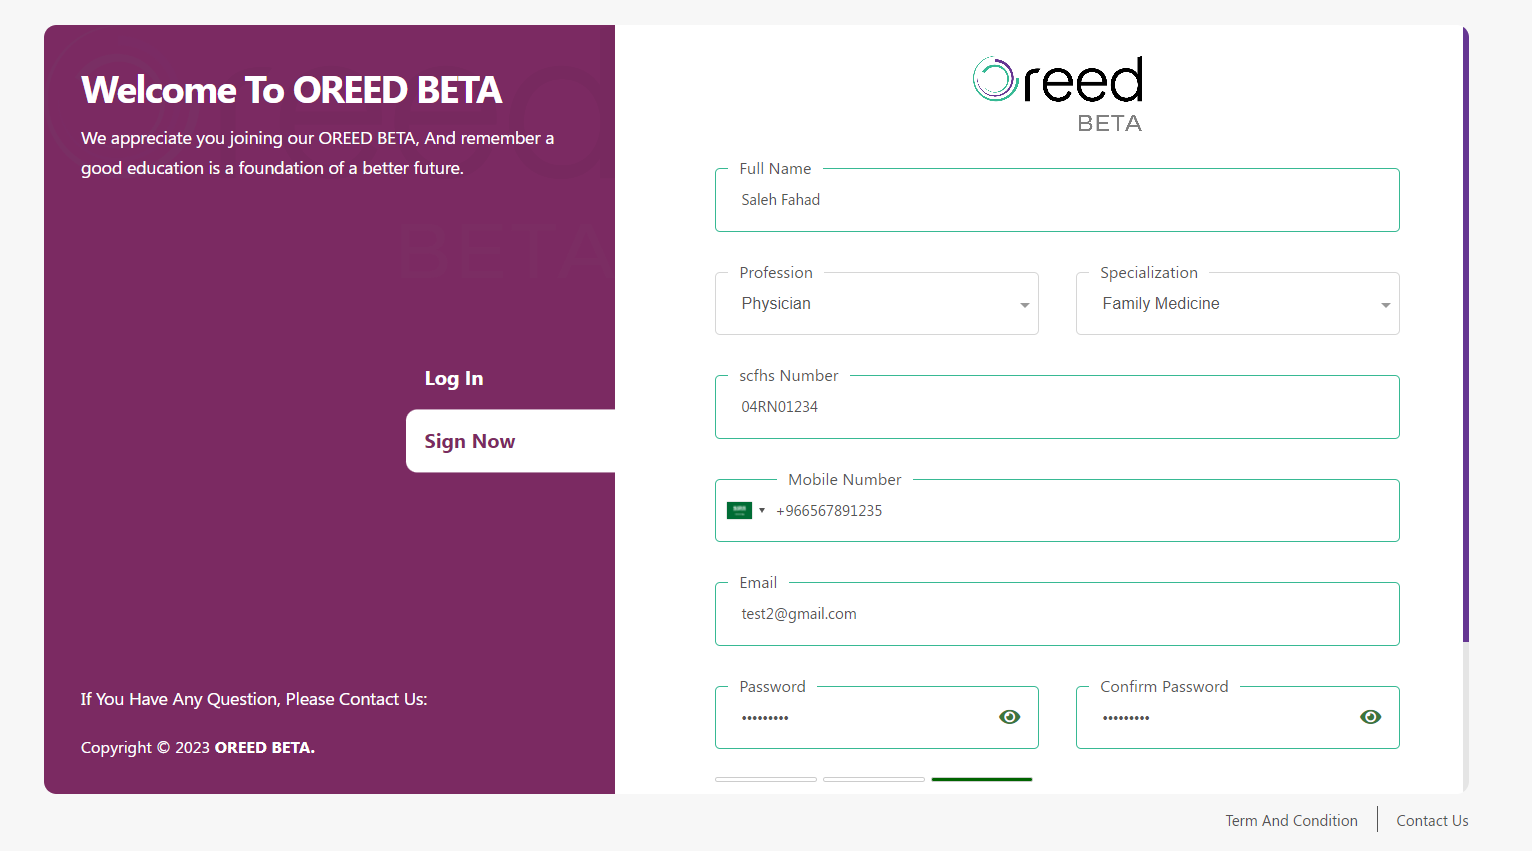Open country code selector arrow
Screen dimensions: 1532x851
(762, 511)
